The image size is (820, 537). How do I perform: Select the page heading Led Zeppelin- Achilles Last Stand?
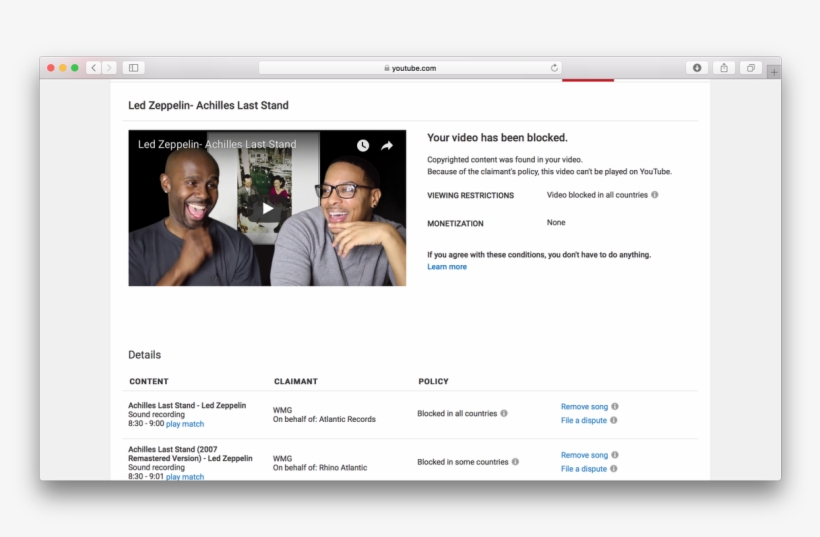[208, 105]
